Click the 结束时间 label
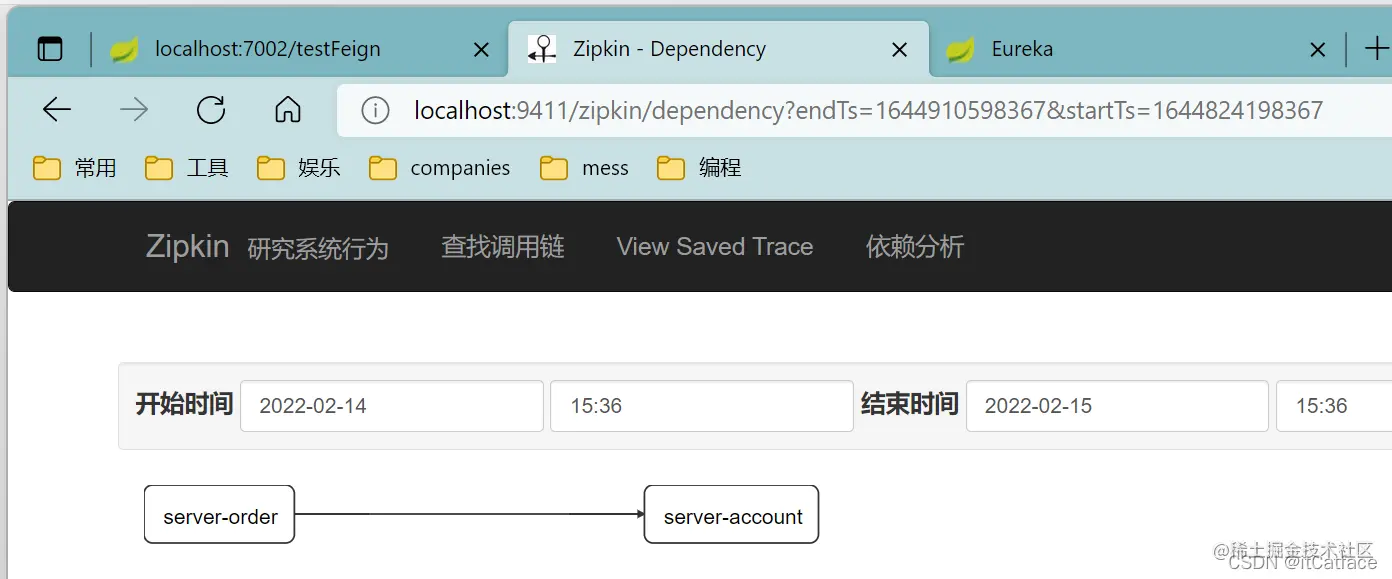The width and height of the screenshot is (1392, 579). (910, 405)
